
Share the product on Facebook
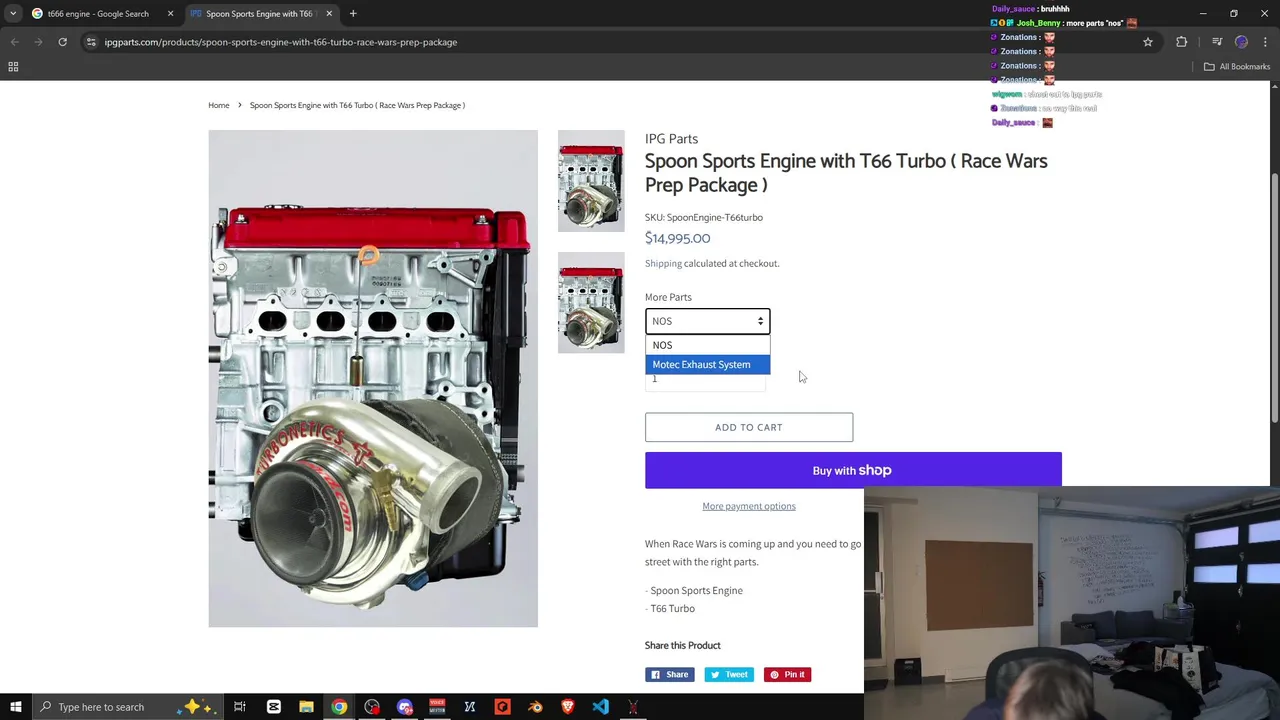click(x=669, y=675)
